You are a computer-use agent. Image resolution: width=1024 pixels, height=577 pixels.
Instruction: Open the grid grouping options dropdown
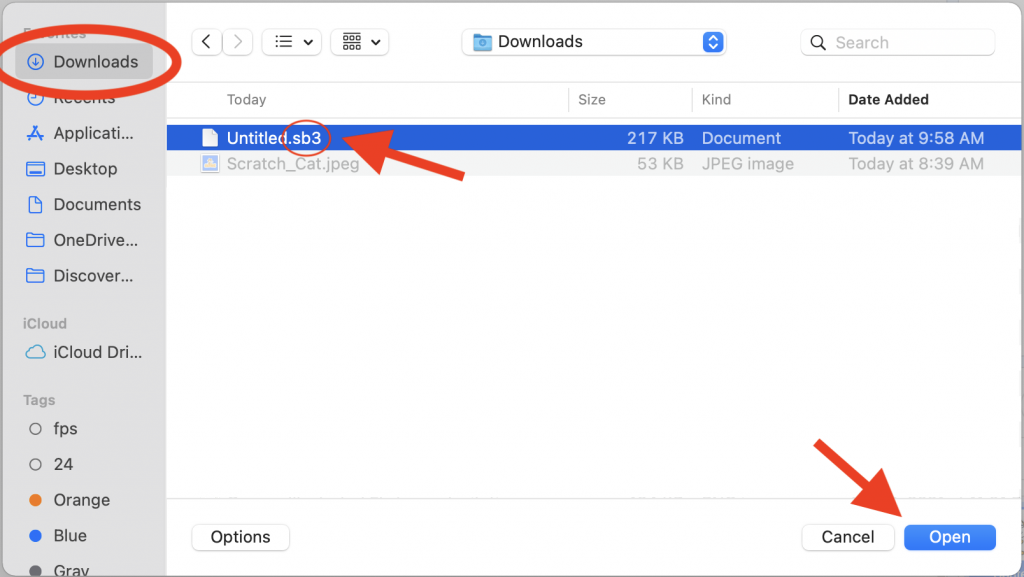point(359,42)
